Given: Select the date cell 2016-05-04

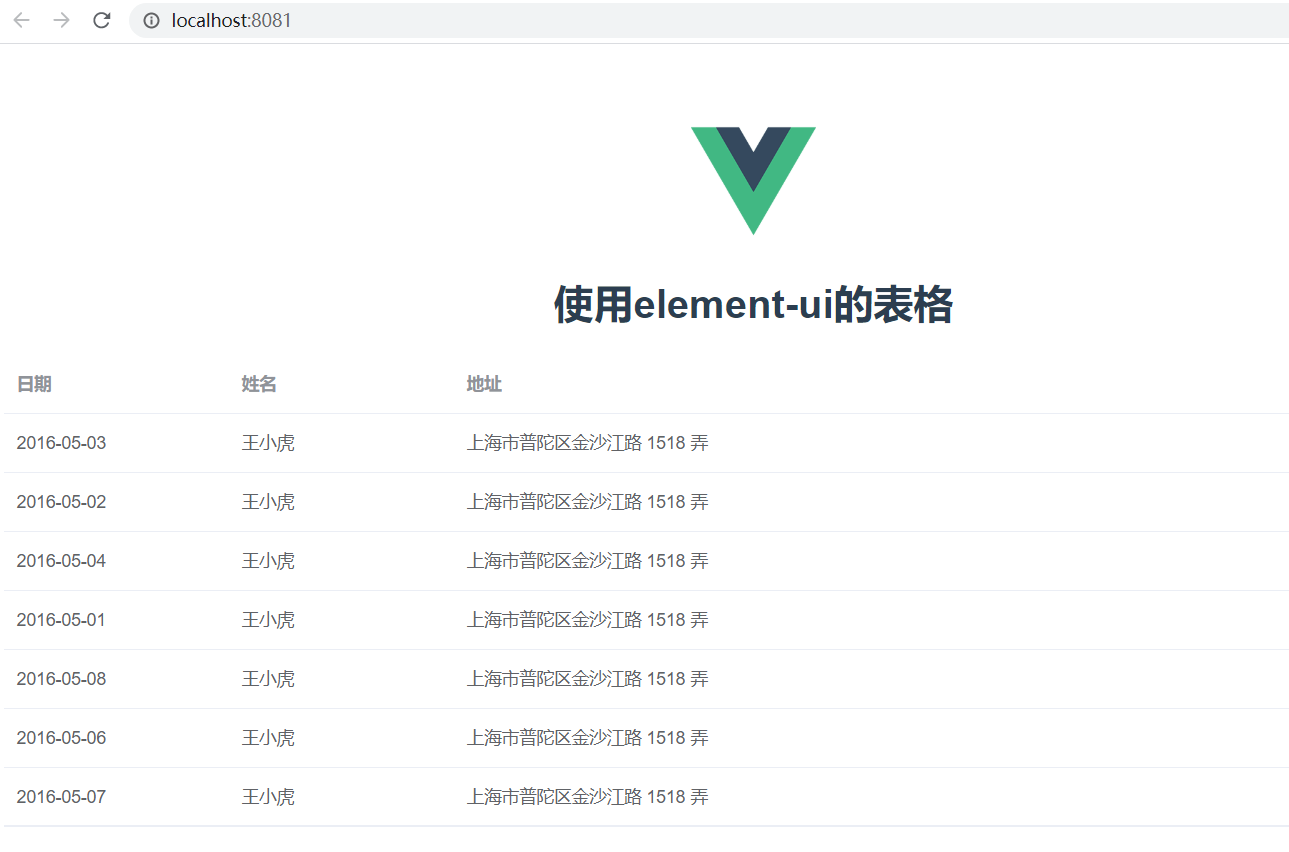Looking at the screenshot, I should [x=61, y=561].
